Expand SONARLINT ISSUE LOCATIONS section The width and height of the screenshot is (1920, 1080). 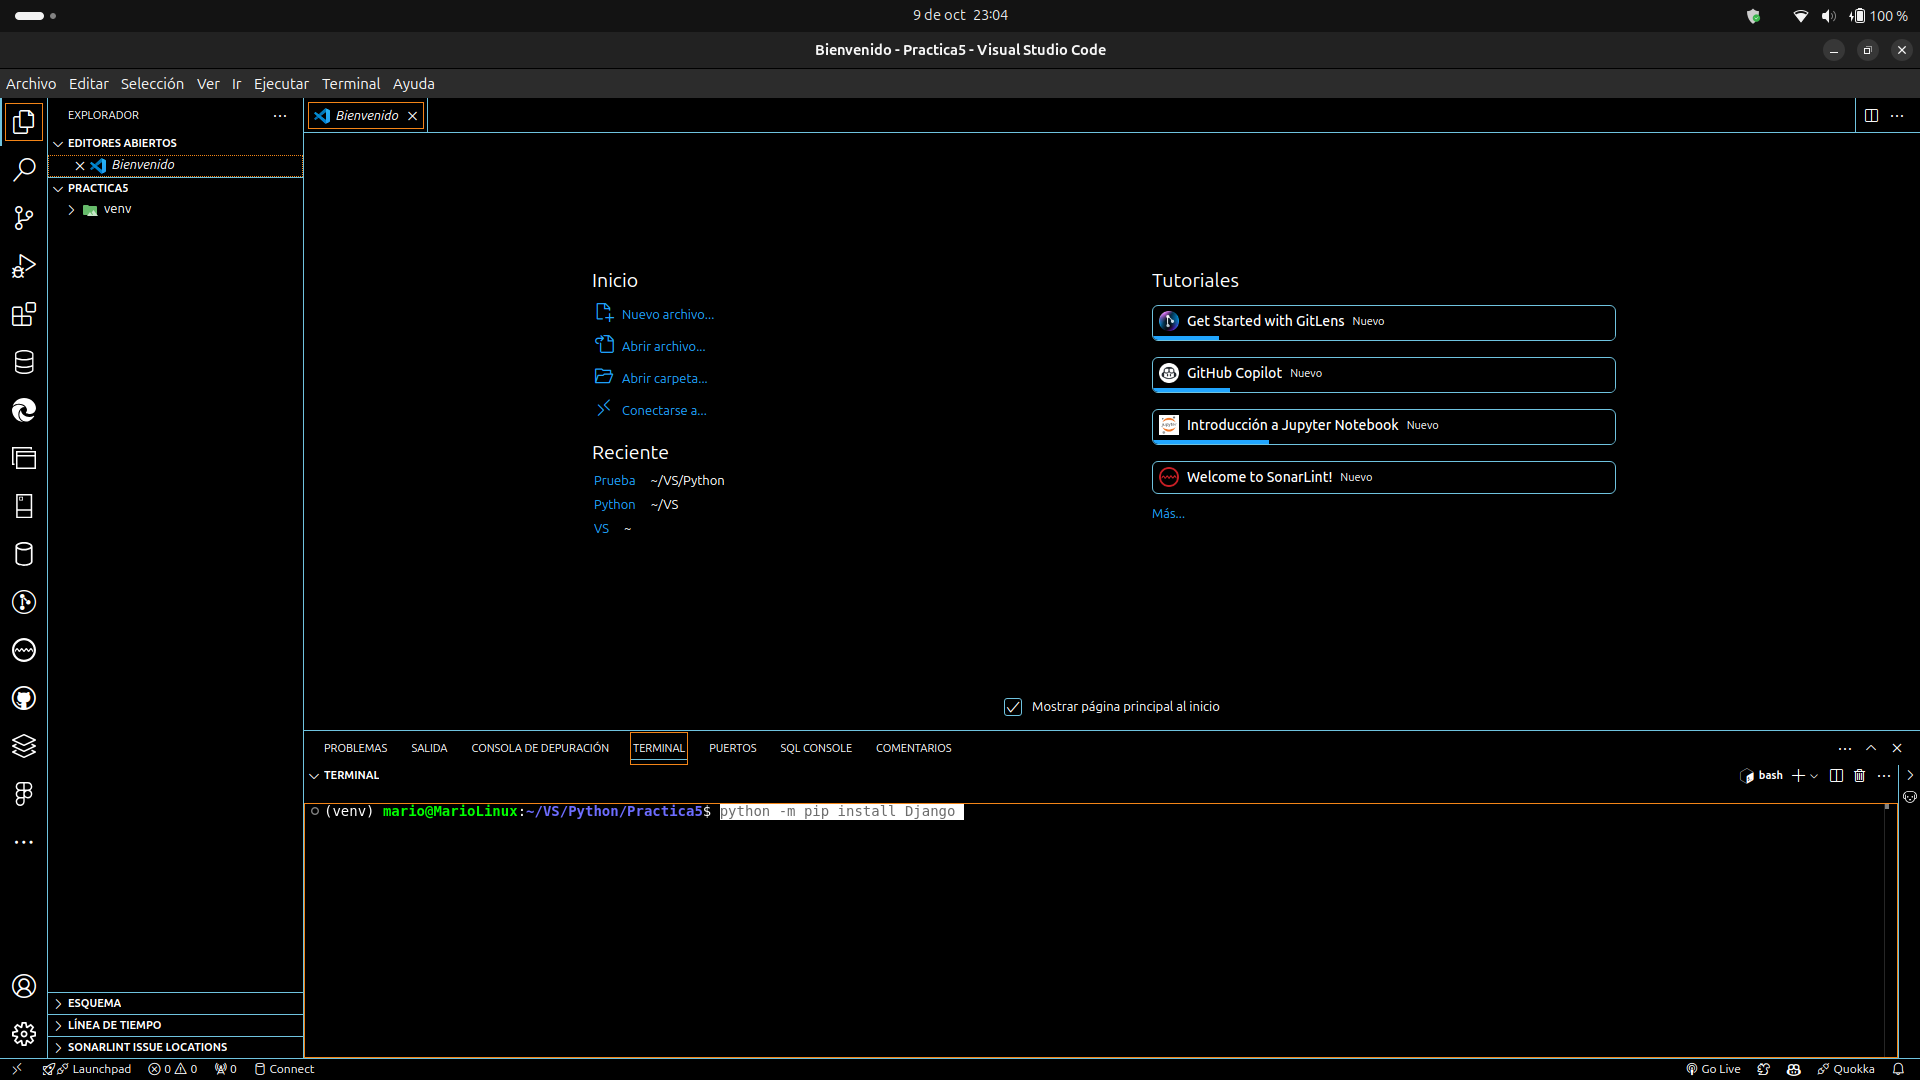point(175,1047)
